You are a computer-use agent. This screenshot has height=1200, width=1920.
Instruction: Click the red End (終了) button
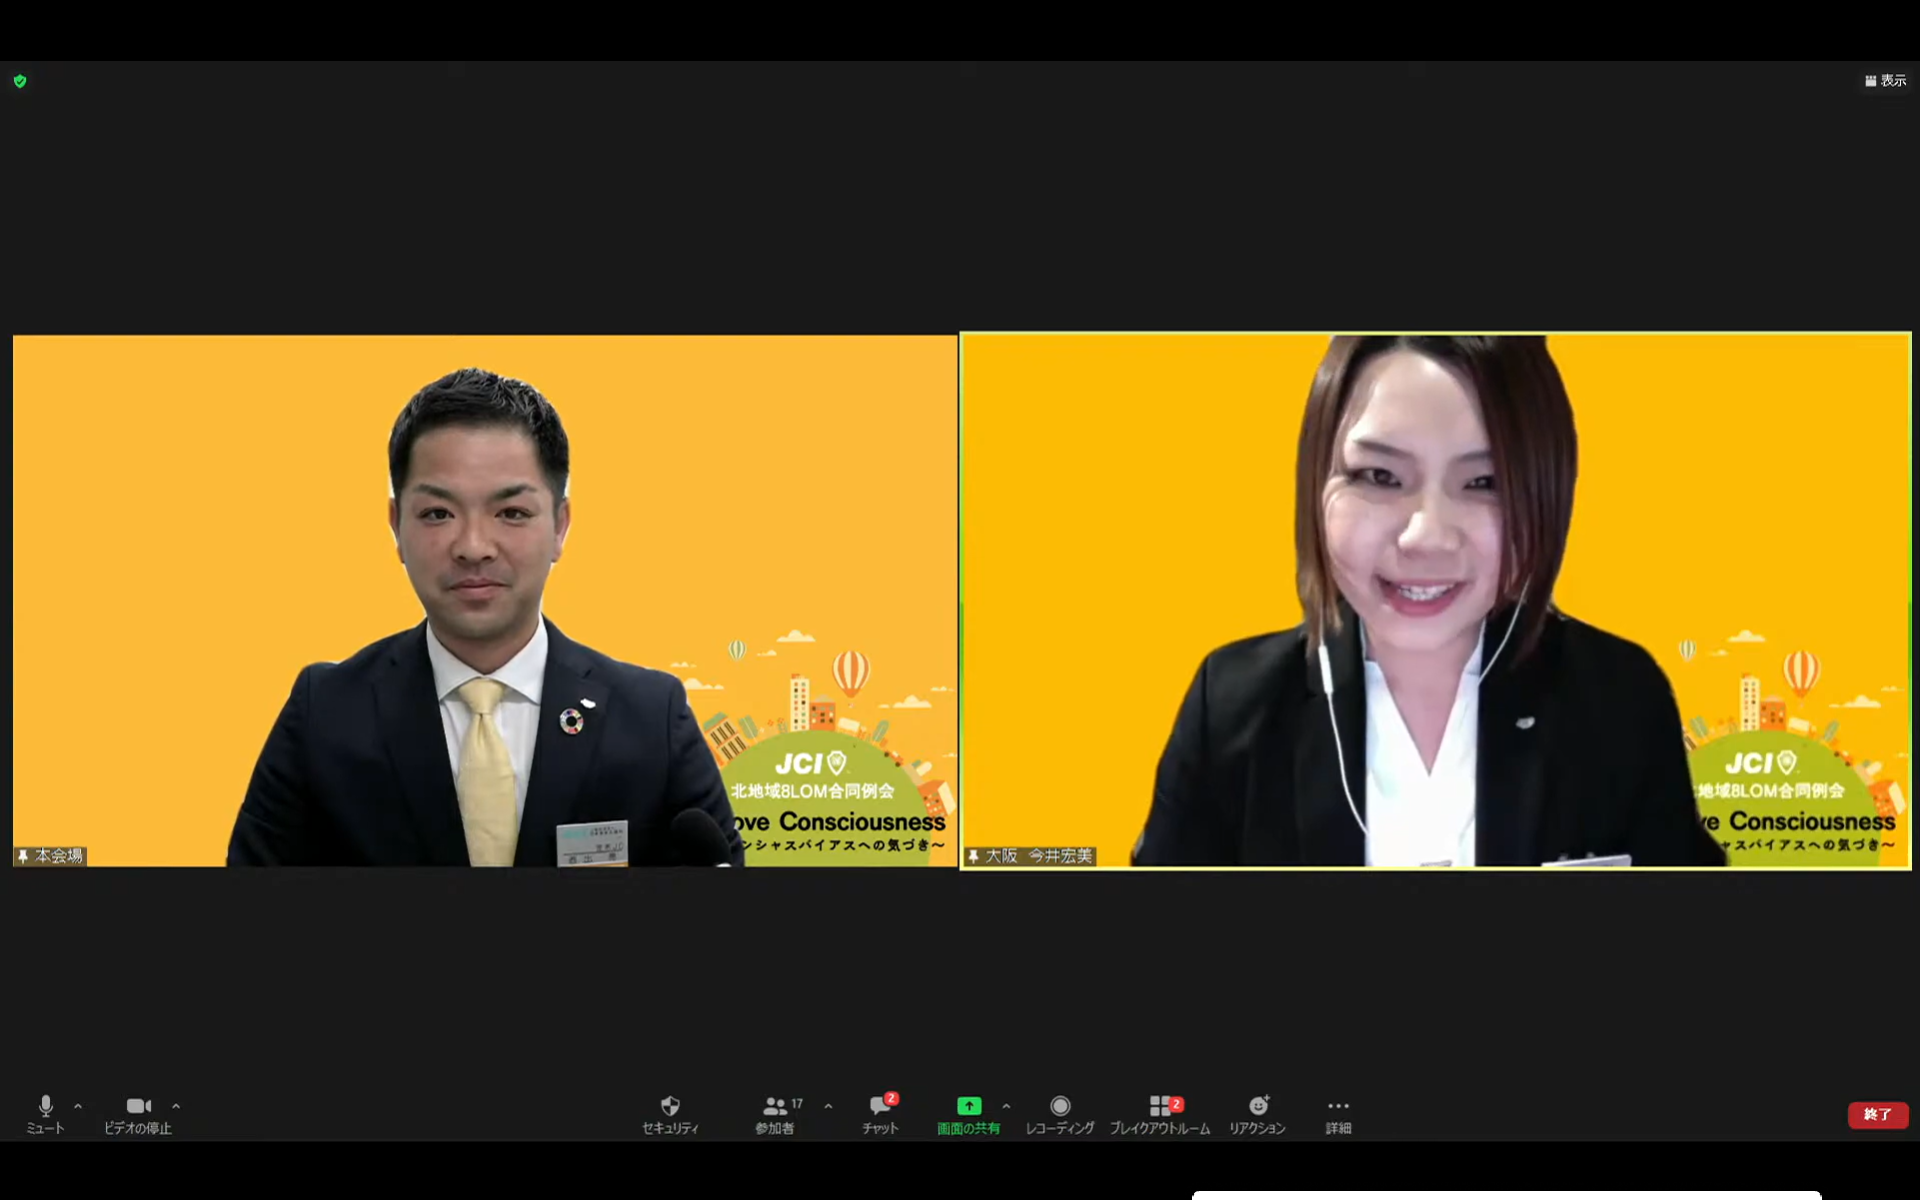coord(1877,1114)
